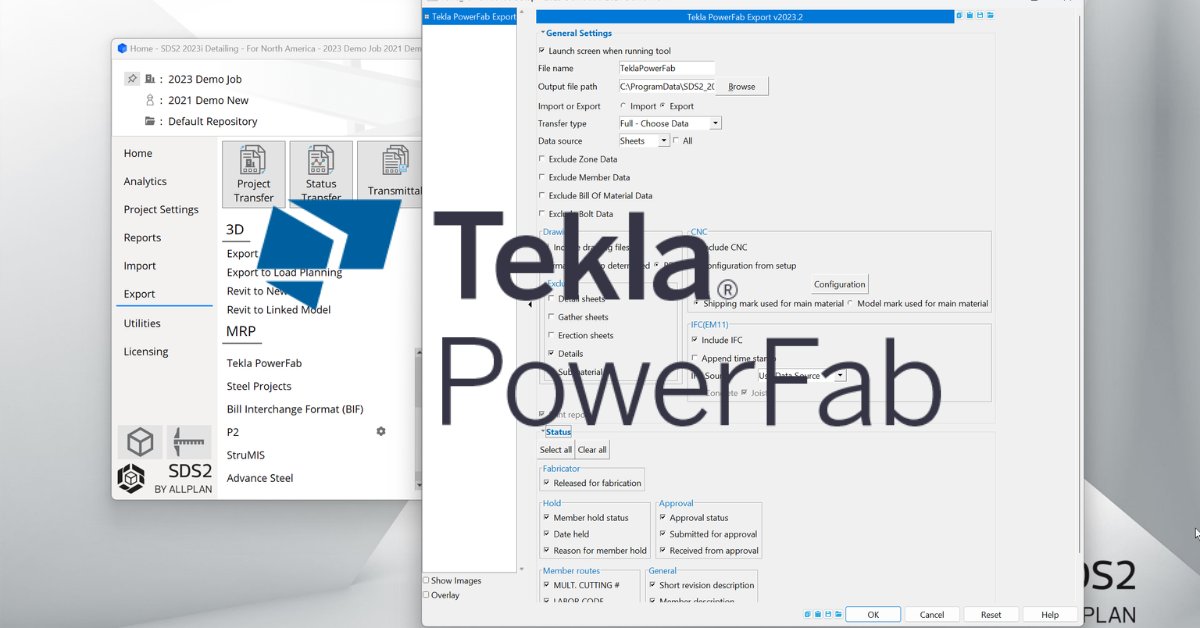Image resolution: width=1200 pixels, height=628 pixels.
Task: Click the Browse button for output path
Action: click(x=742, y=87)
